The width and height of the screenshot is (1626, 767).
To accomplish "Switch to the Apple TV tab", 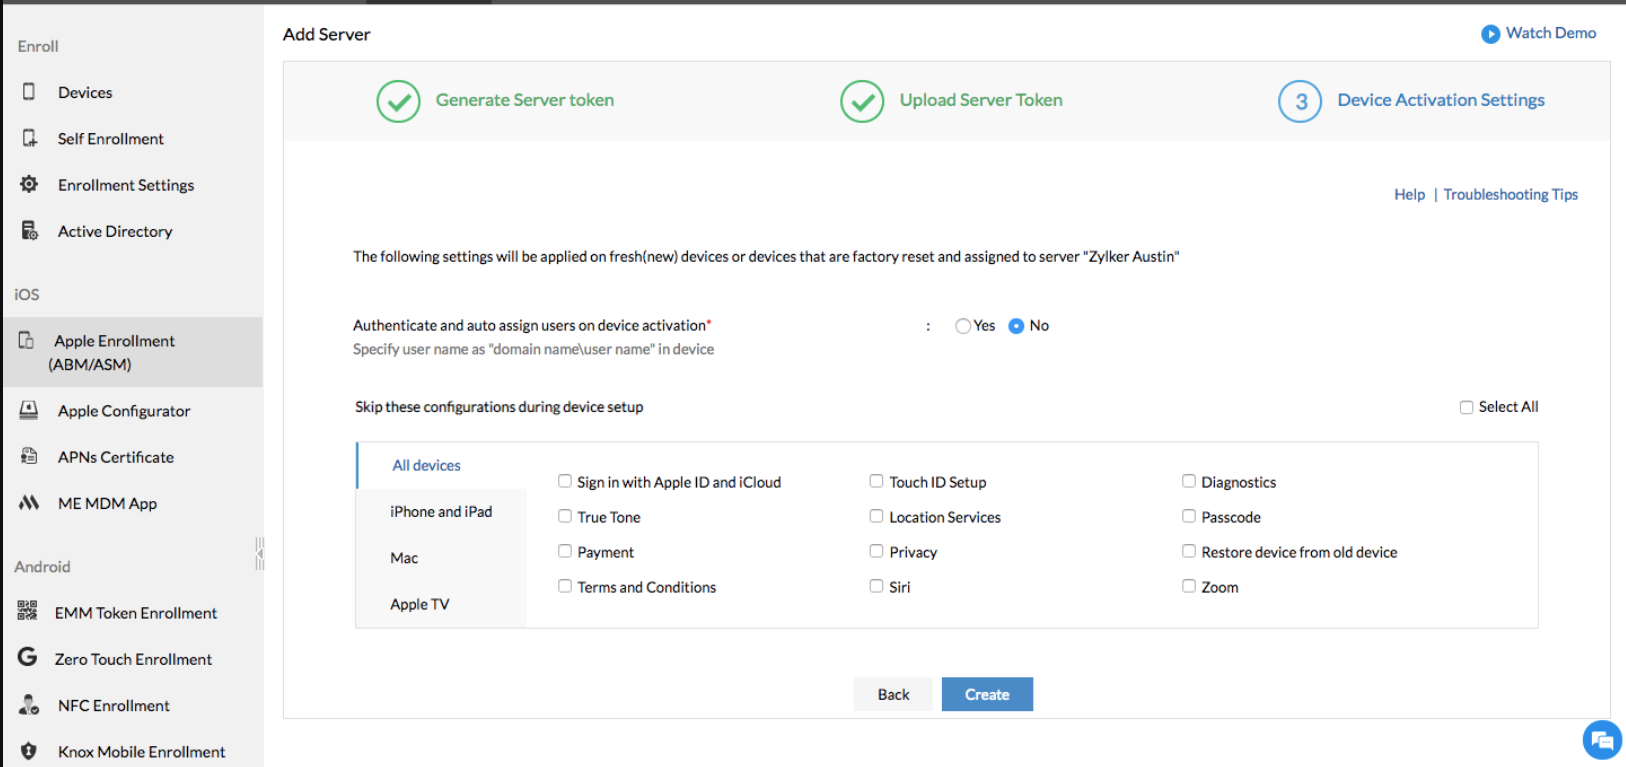I will click(420, 604).
